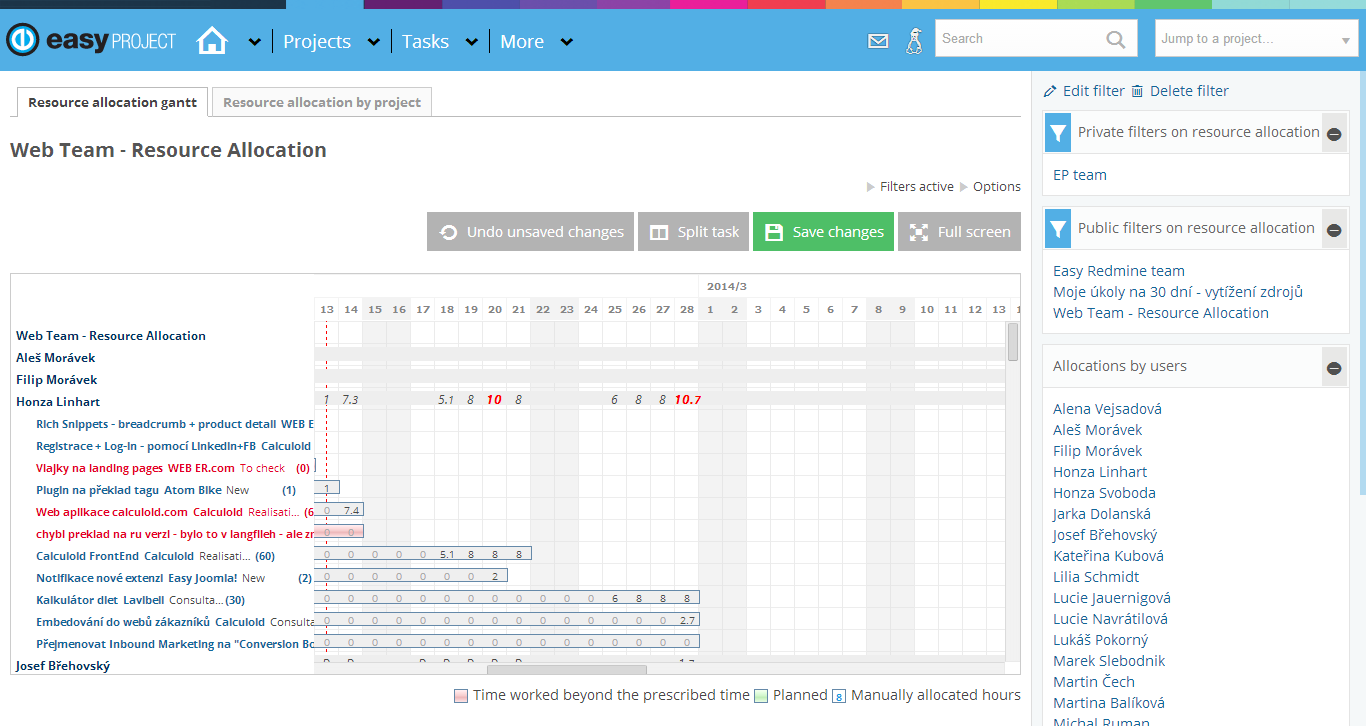1366x726 pixels.
Task: Open the Projects menu
Action: 317,42
